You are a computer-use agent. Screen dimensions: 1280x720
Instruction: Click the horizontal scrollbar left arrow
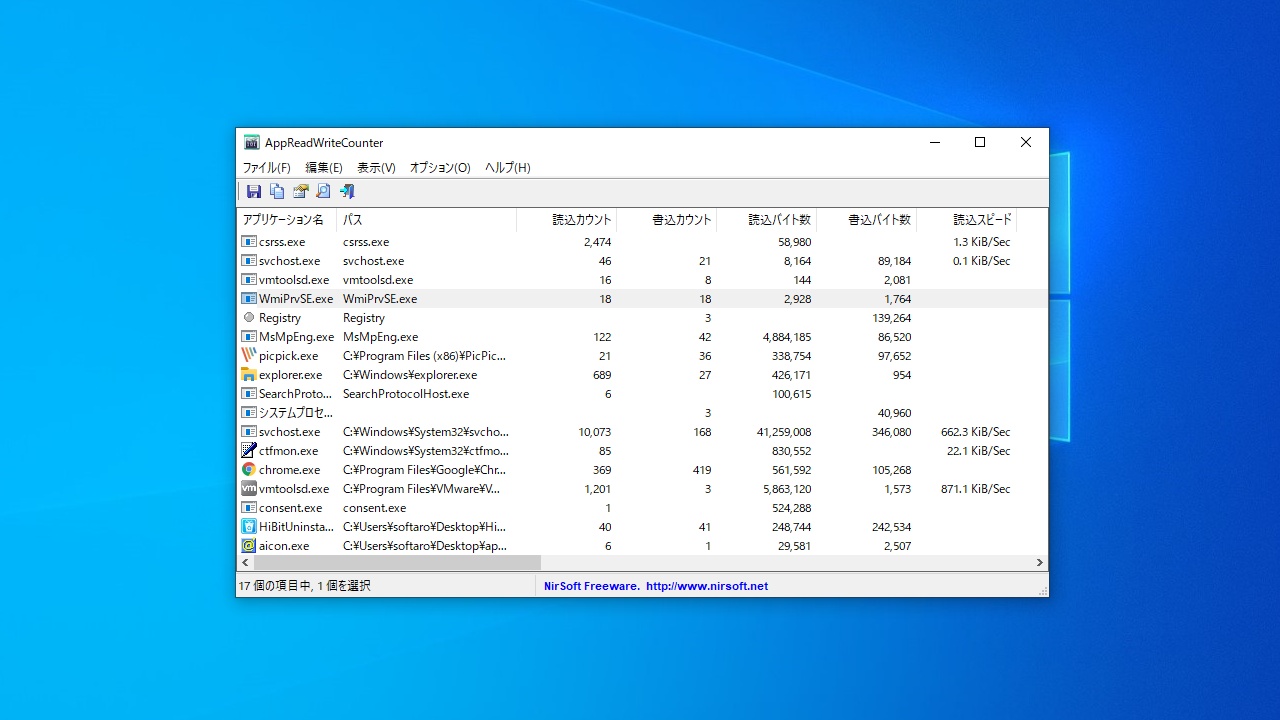point(245,563)
